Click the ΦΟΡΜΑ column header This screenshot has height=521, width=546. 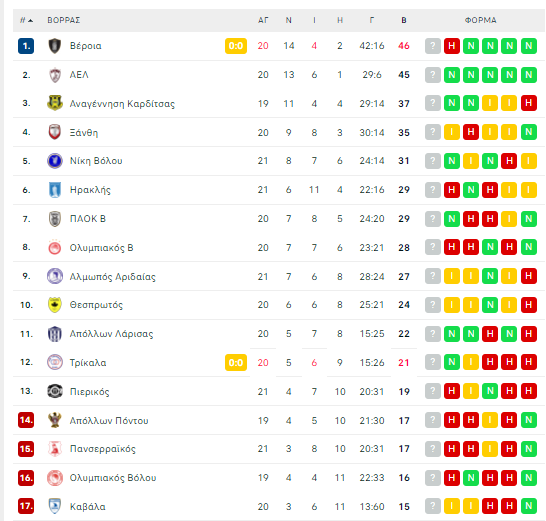[481, 21]
